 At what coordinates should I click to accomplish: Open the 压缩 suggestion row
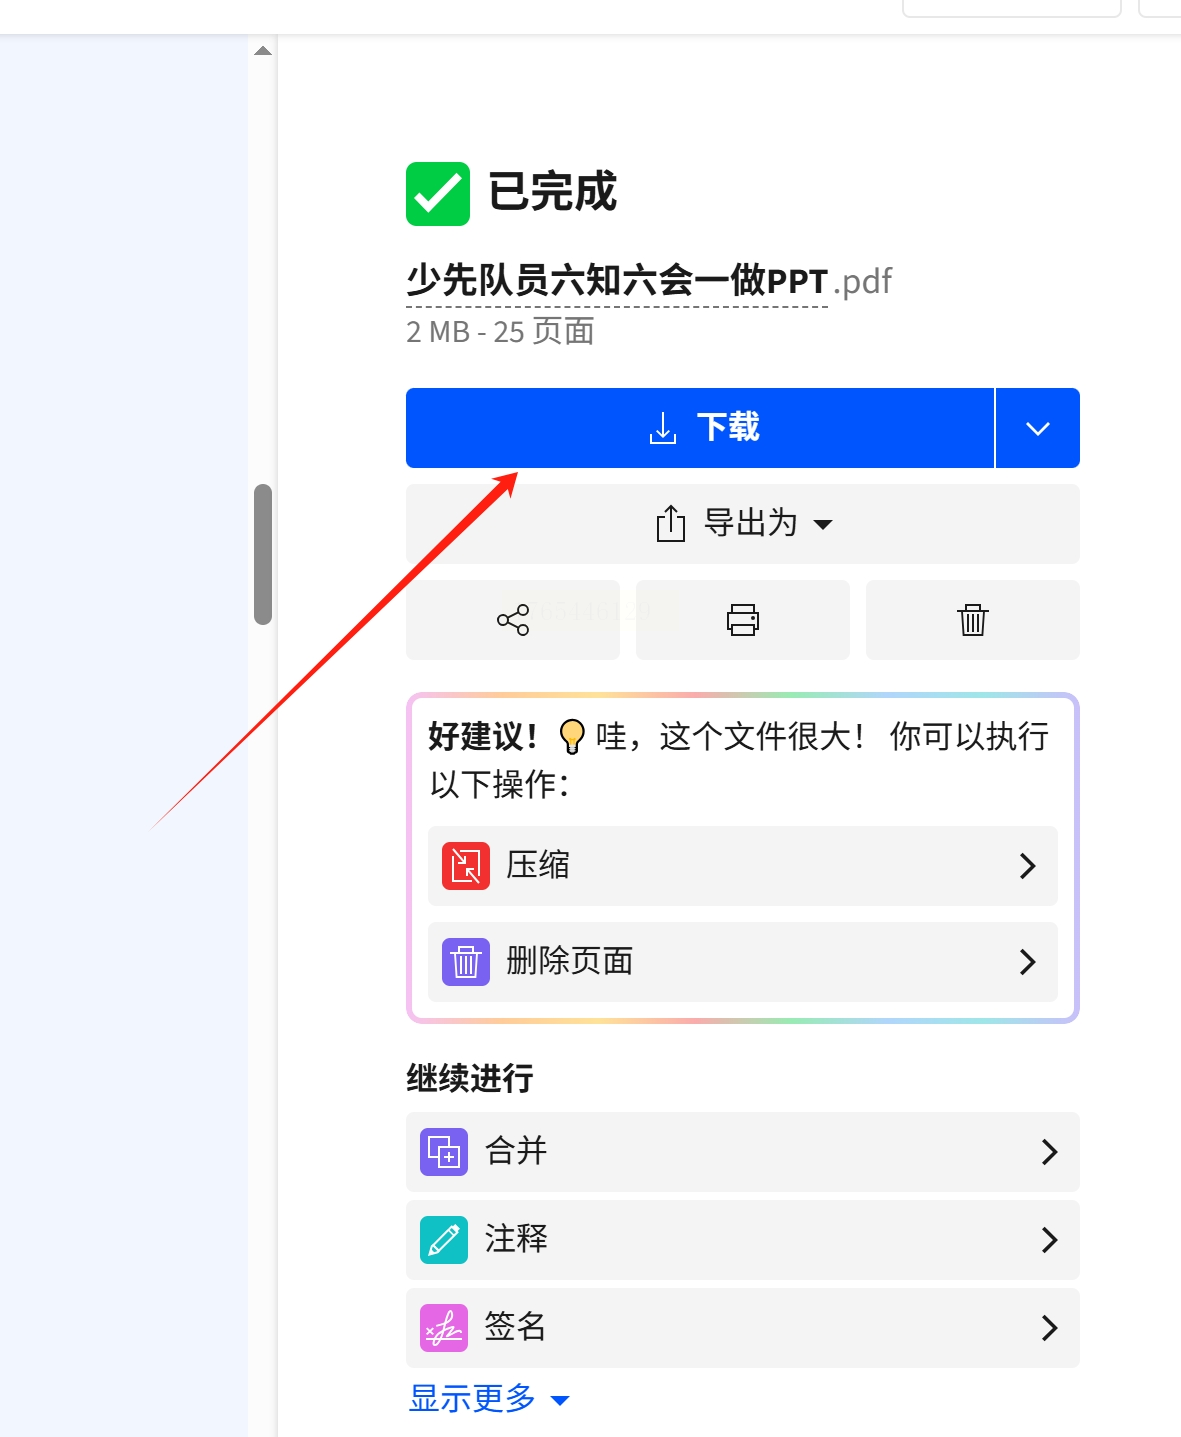click(x=743, y=866)
